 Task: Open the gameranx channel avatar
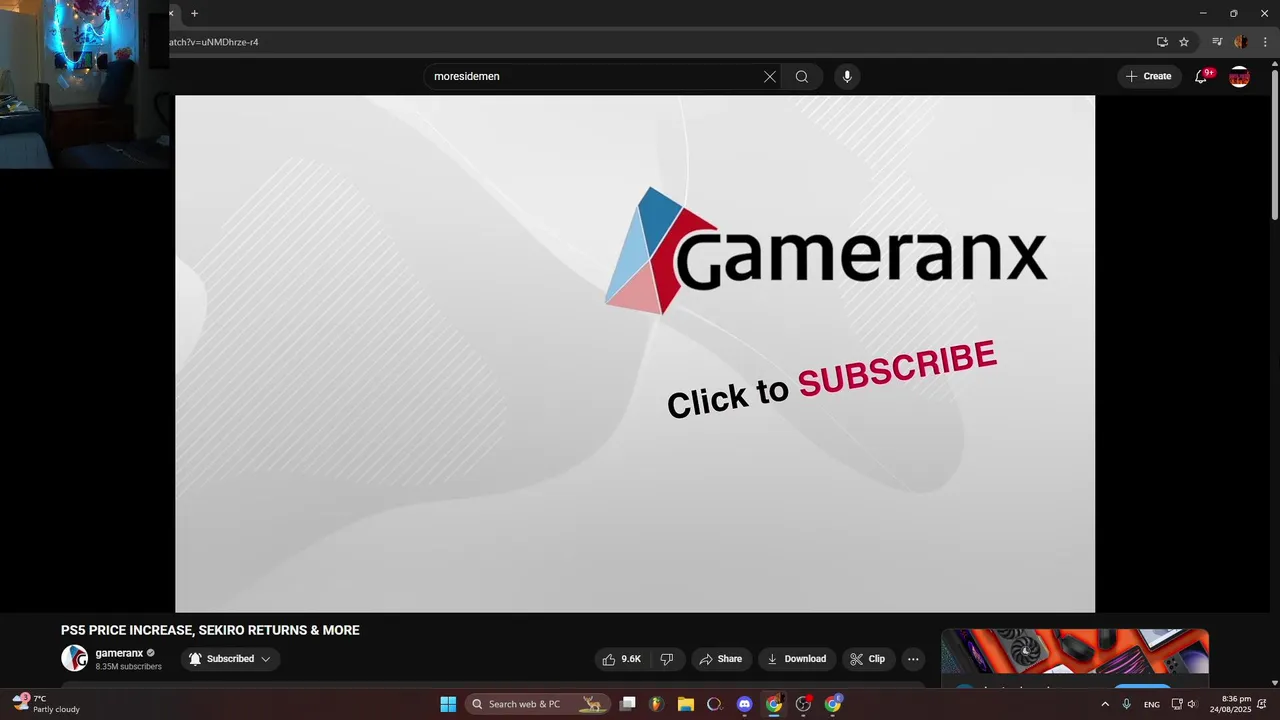point(74,658)
